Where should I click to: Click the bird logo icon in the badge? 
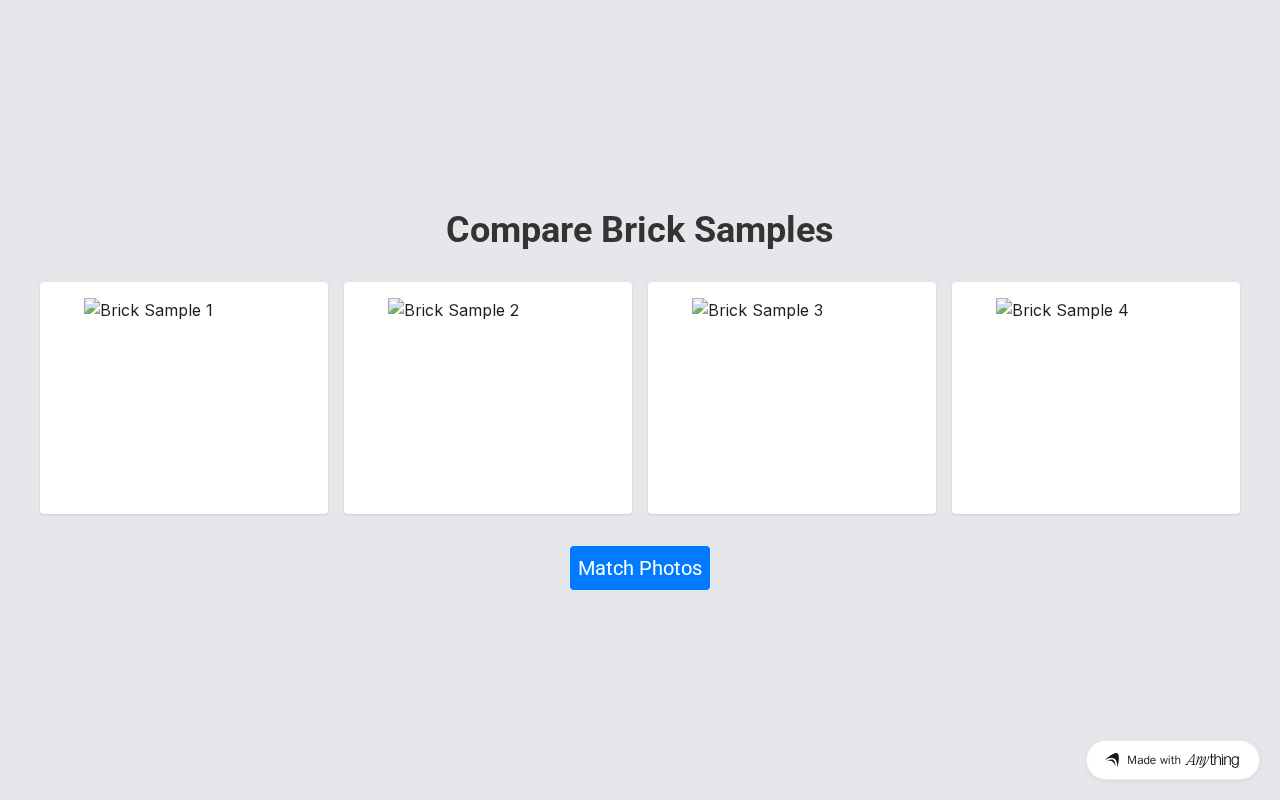(x=1112, y=760)
